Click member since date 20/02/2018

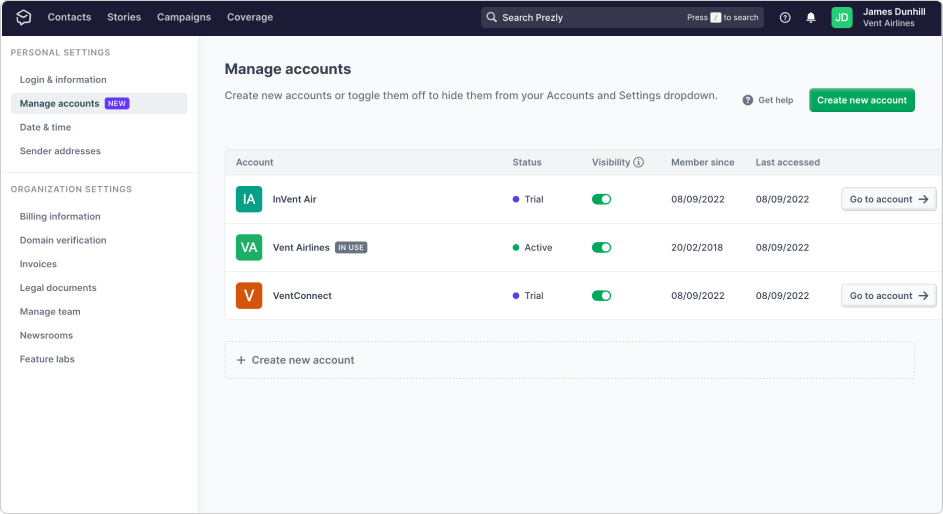[697, 247]
